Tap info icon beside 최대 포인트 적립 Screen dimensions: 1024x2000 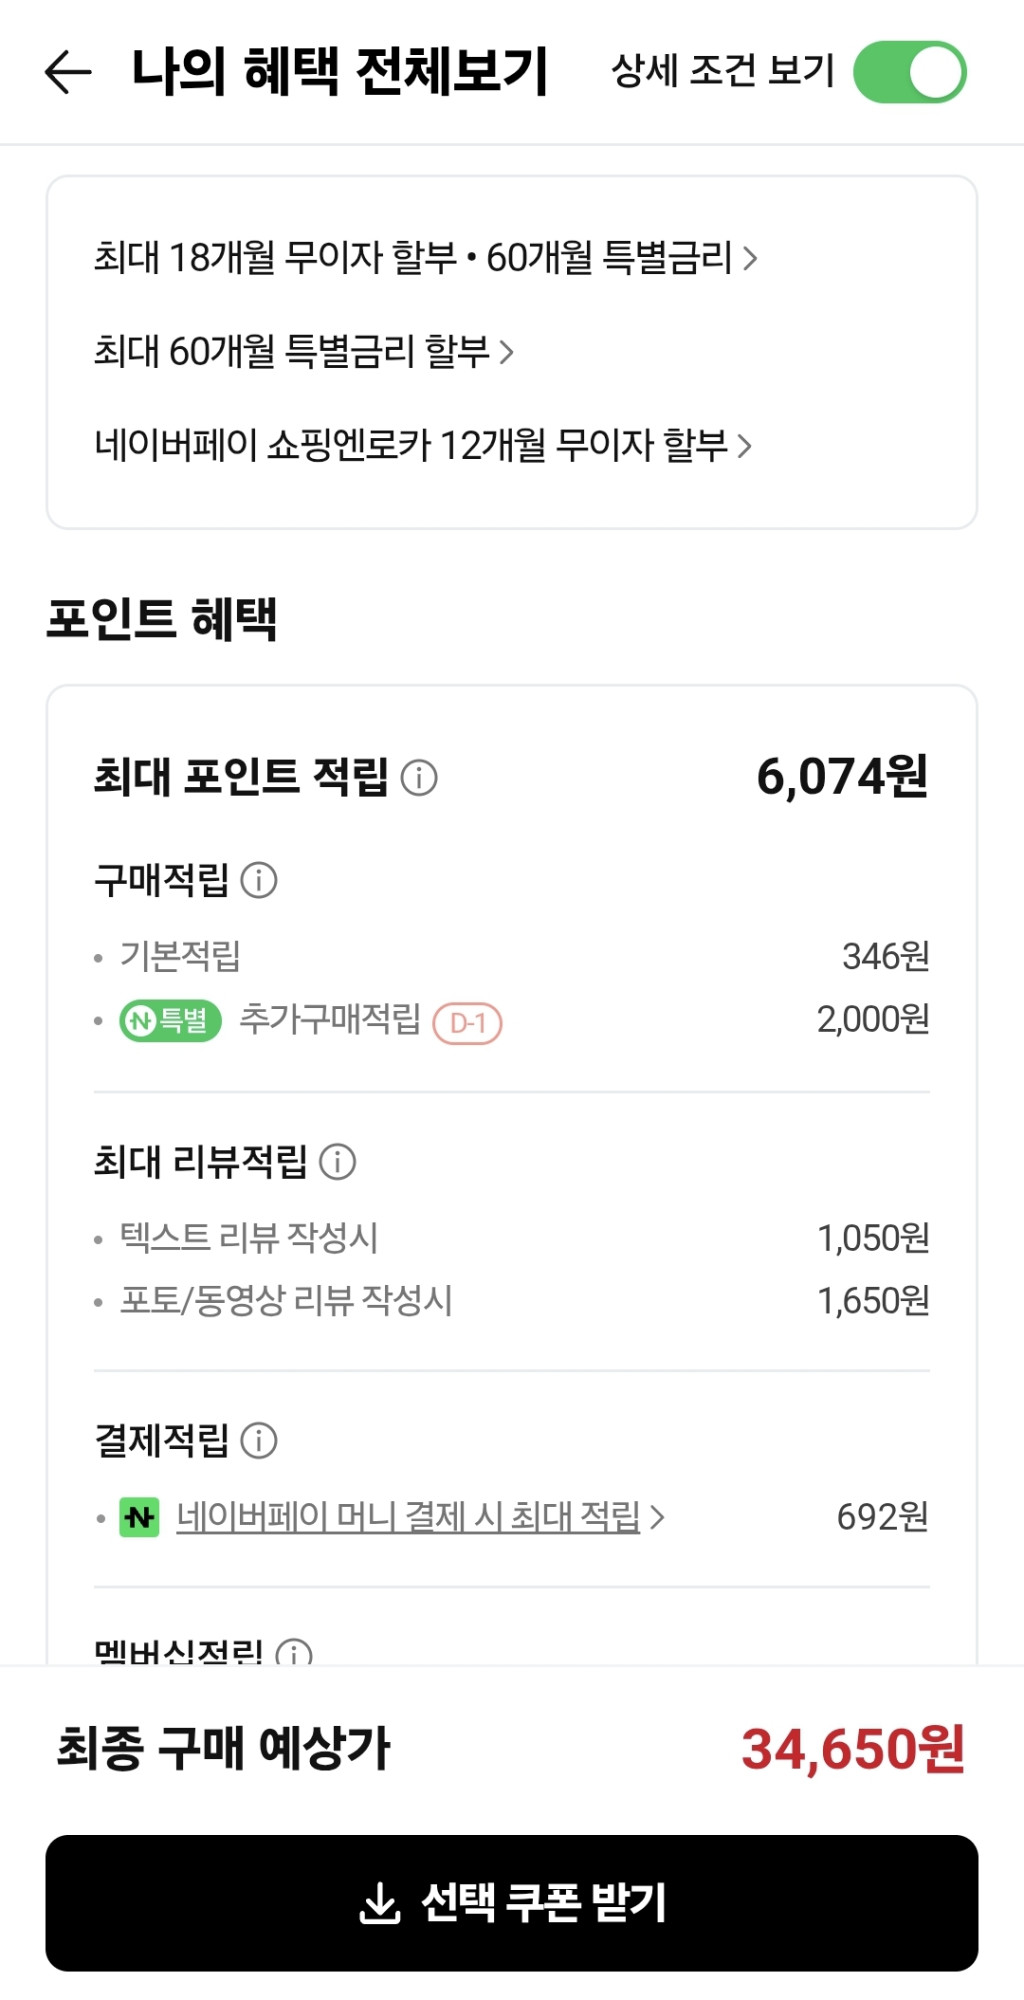[x=419, y=778]
